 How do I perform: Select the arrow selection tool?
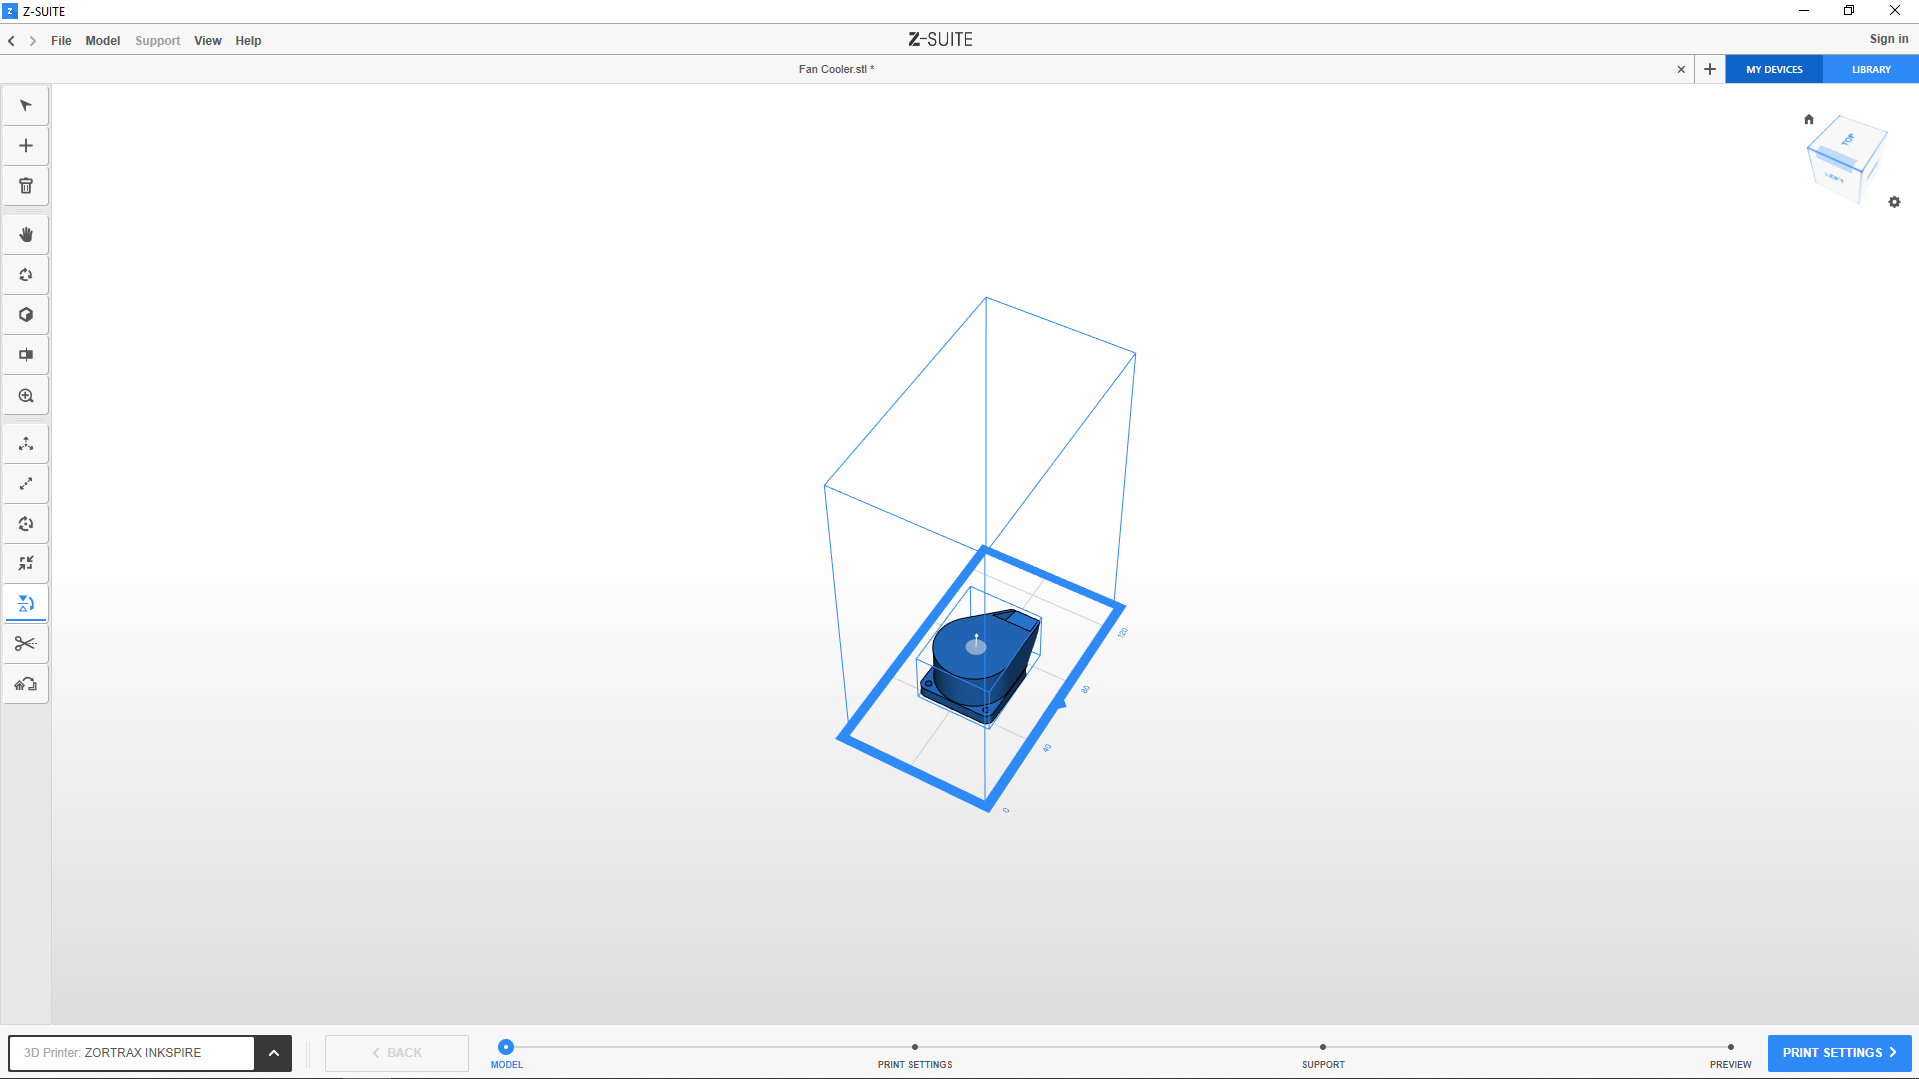coord(26,106)
